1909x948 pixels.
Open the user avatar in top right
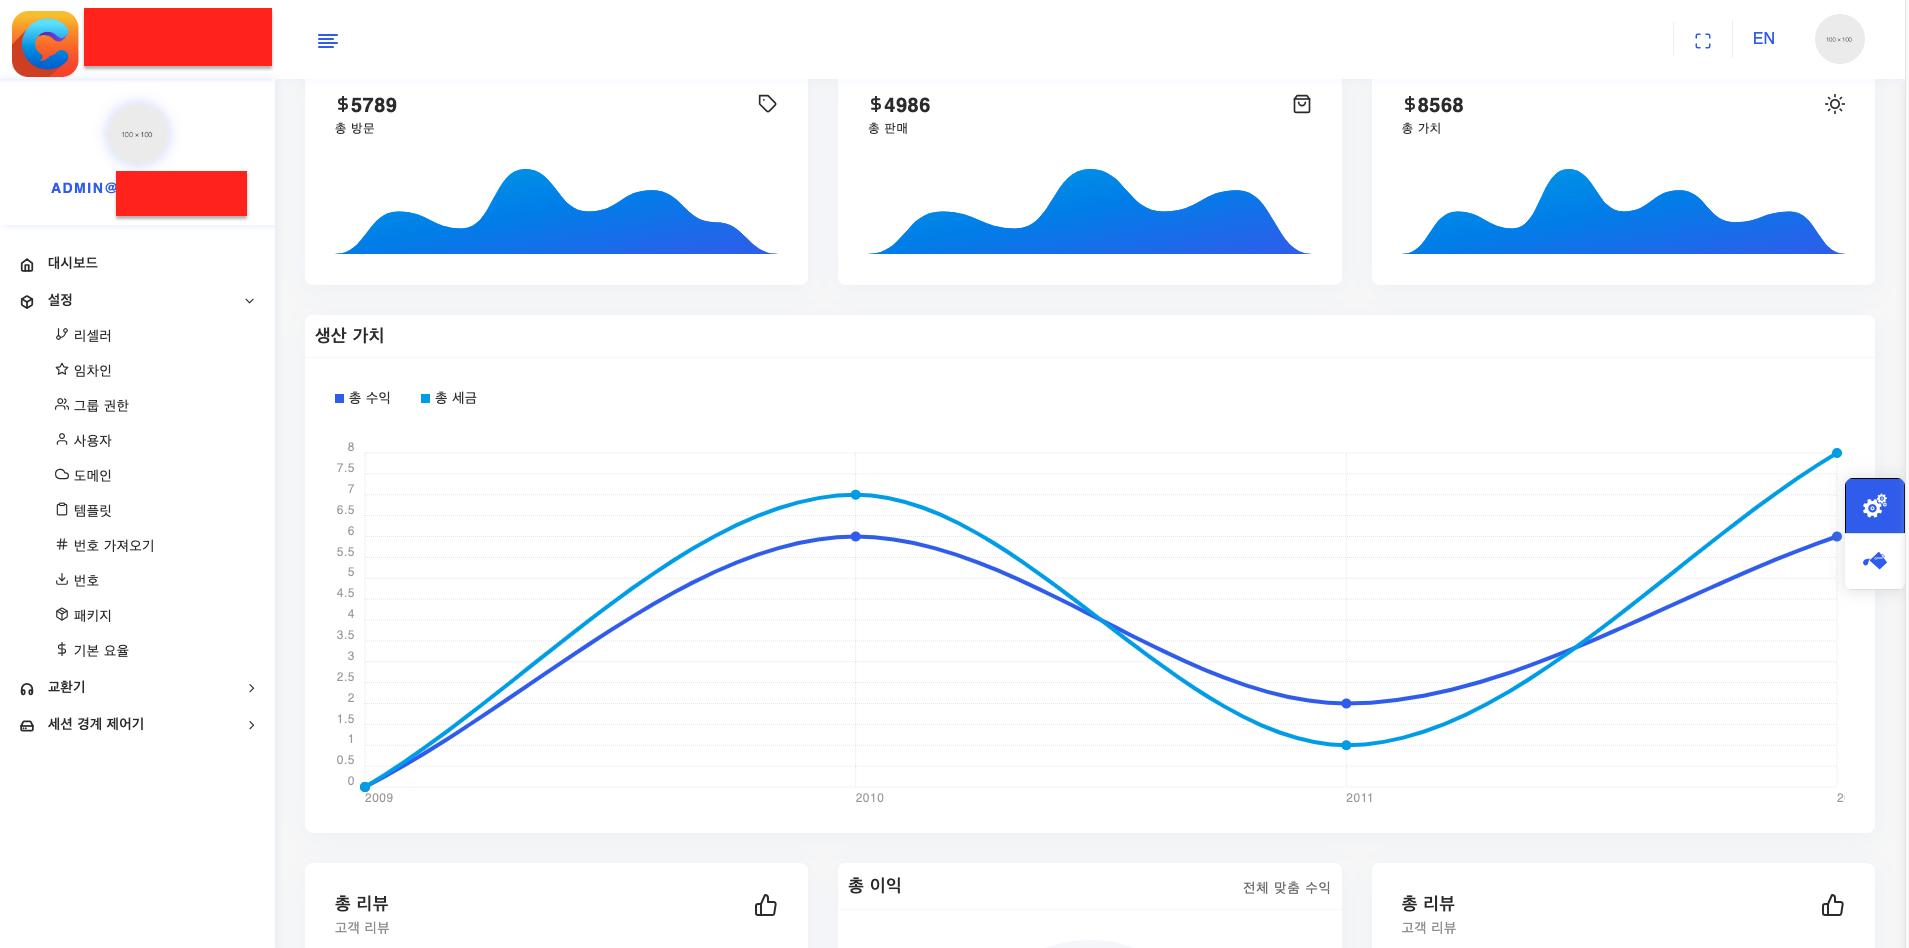click(1839, 40)
